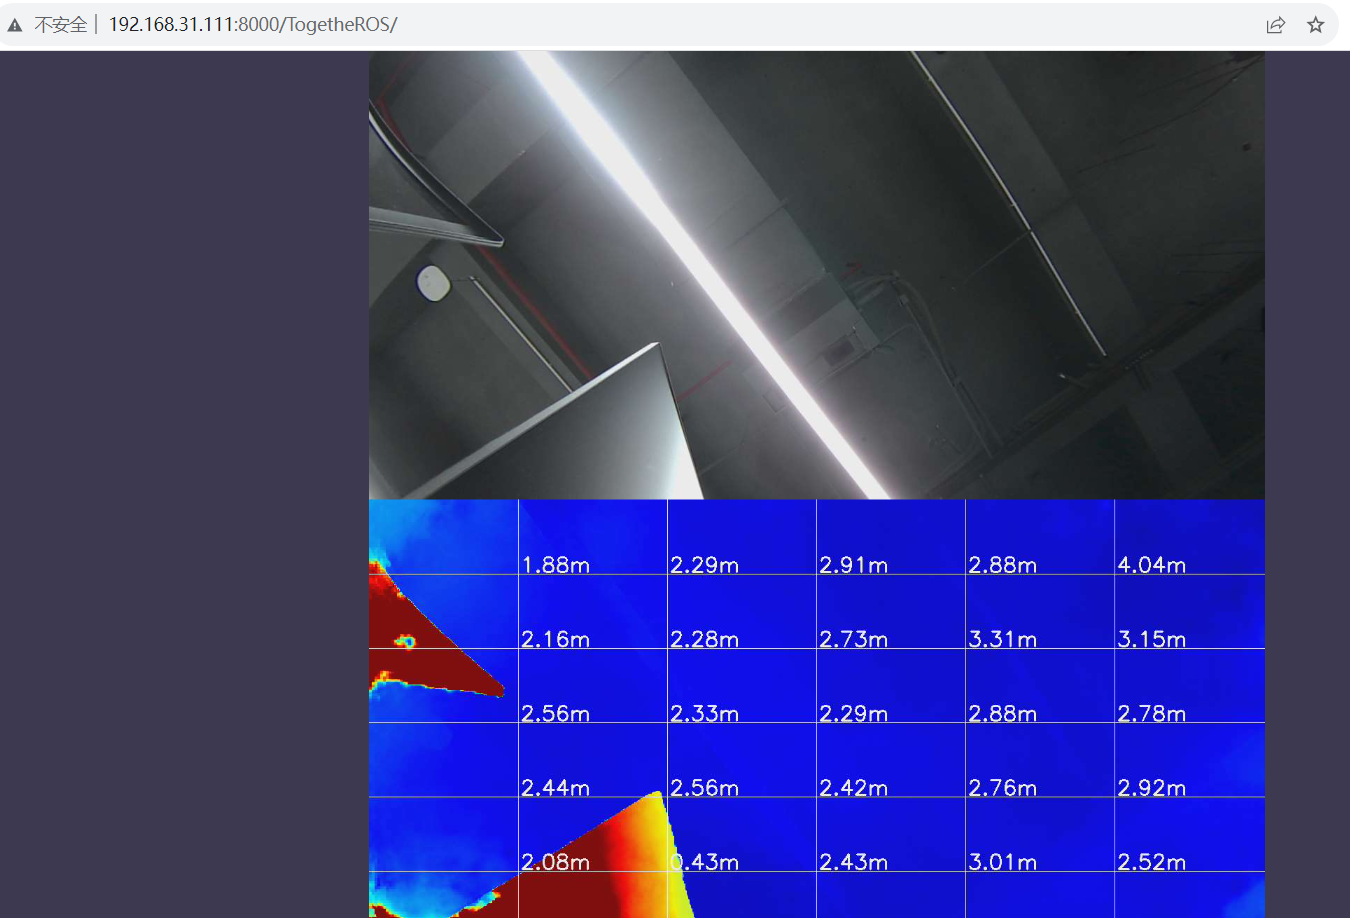Click the depth value 0.43m
The width and height of the screenshot is (1350, 918).
tap(705, 862)
